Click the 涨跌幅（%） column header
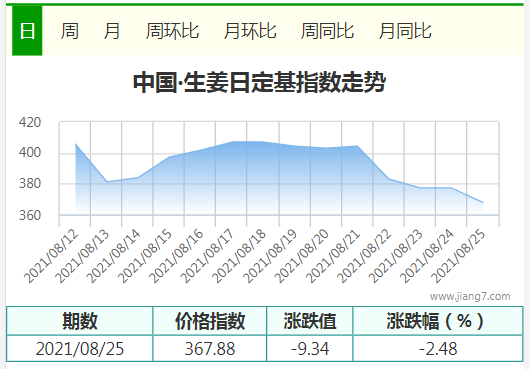The height and width of the screenshot is (369, 530). (438, 321)
